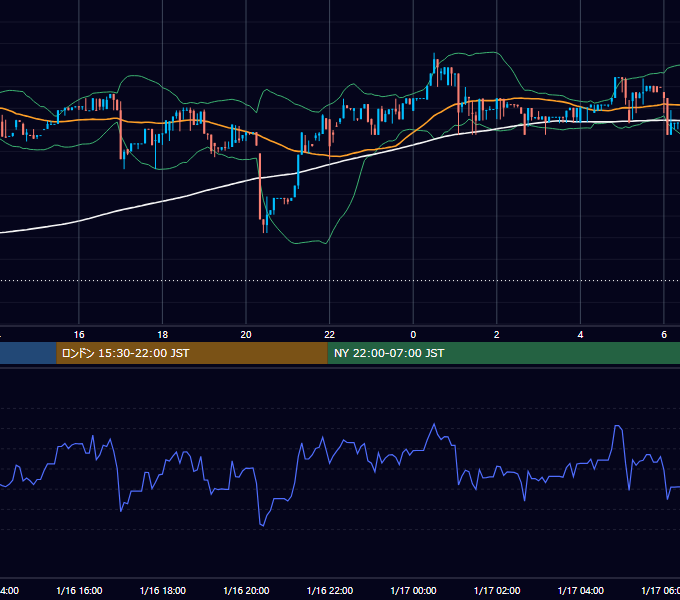Viewport: 680px width, 600px height.
Task: Click the blue session bar before ロンドン
Action: [28, 353]
